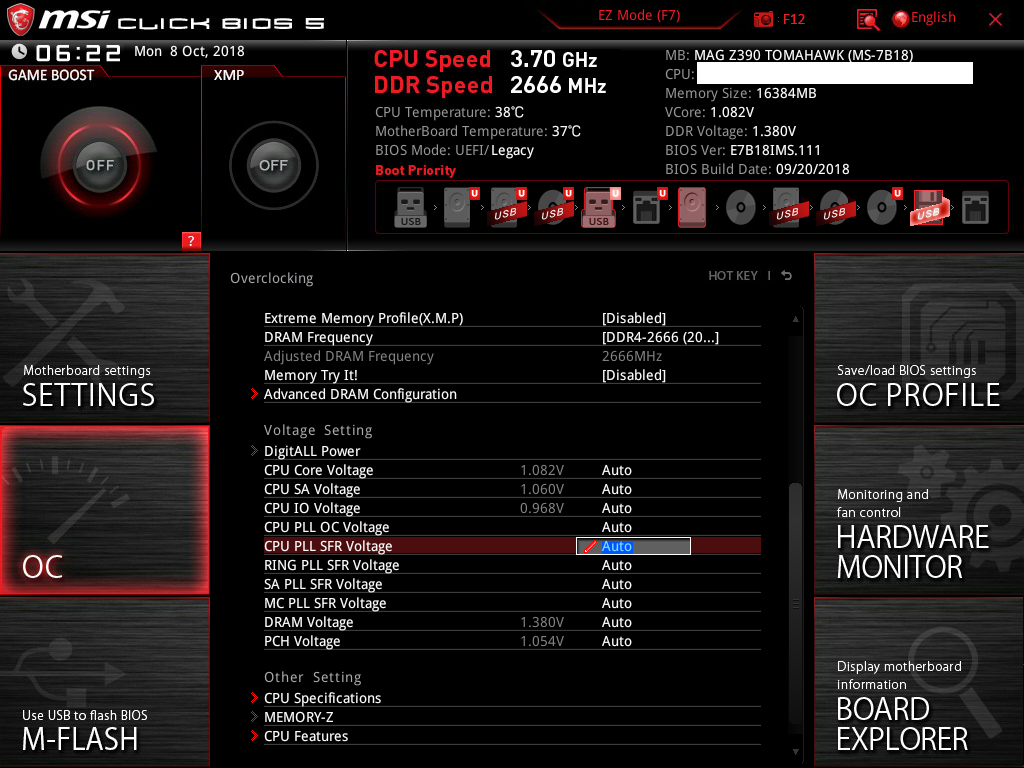
Task: Click the Boot Priority heading
Action: point(415,170)
